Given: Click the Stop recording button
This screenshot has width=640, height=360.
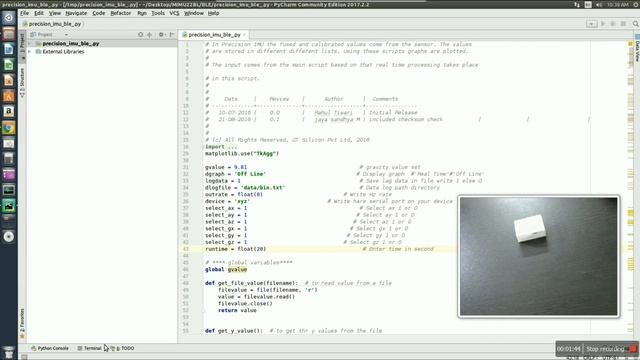Looking at the screenshot, I should click(611, 349).
